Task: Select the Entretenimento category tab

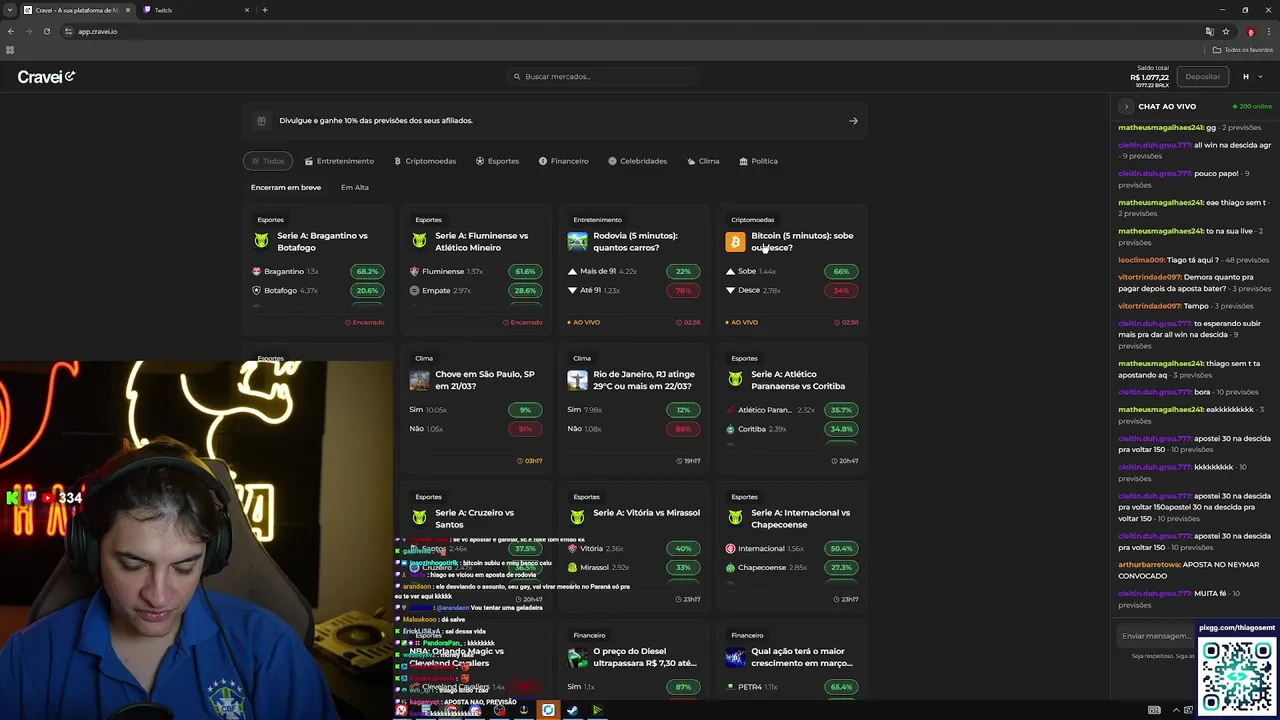Action: [x=339, y=161]
